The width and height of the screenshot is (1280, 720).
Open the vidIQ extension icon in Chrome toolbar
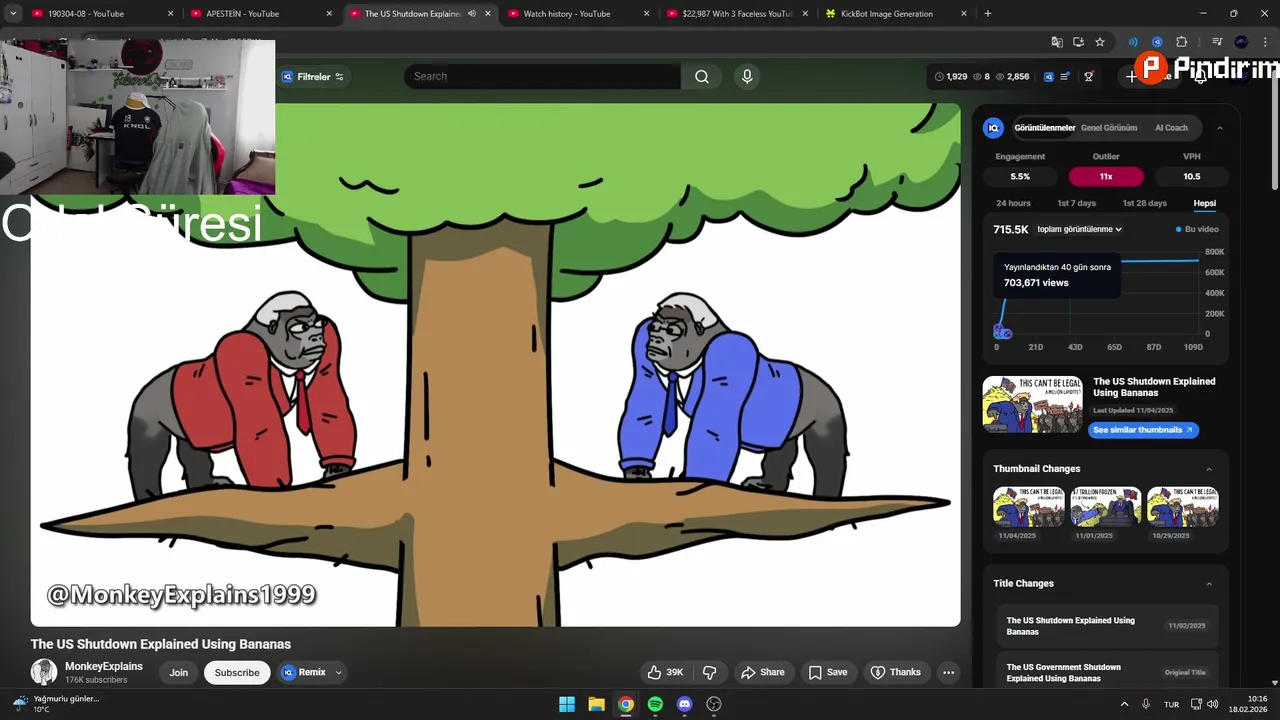pos(1157,42)
